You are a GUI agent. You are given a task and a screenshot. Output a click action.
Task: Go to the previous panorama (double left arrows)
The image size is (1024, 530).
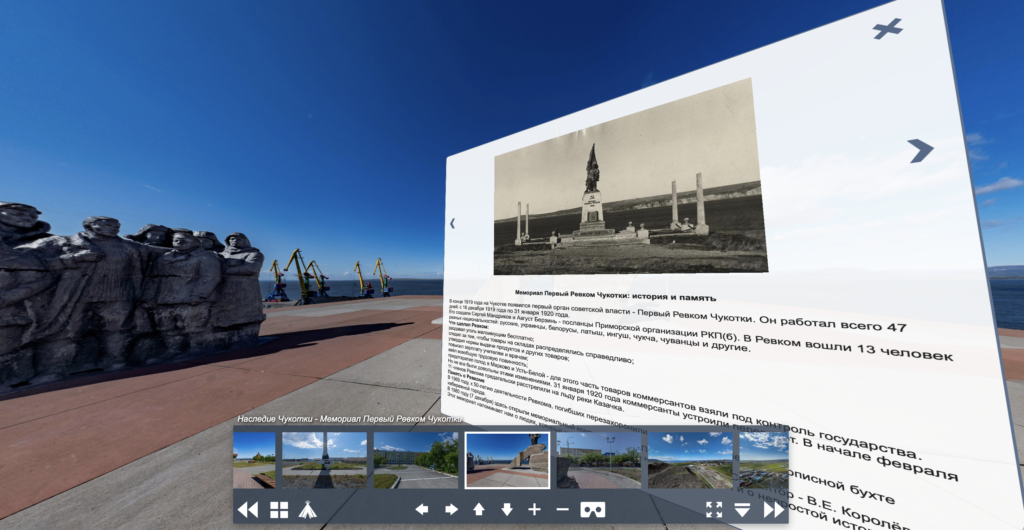coord(248,510)
